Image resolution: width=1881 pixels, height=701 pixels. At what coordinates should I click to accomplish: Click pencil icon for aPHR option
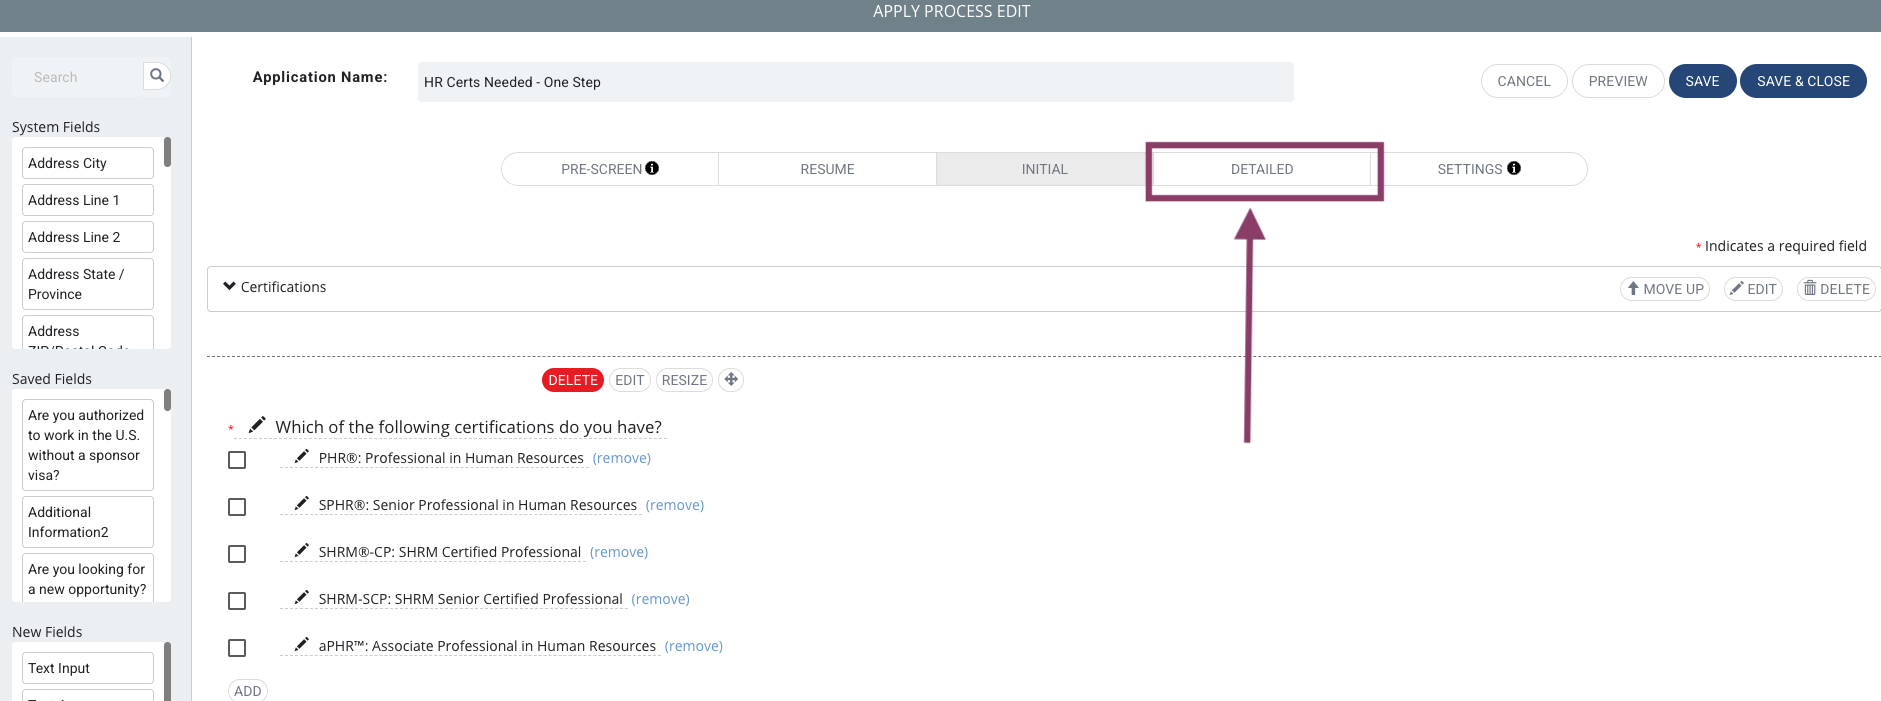(x=301, y=645)
